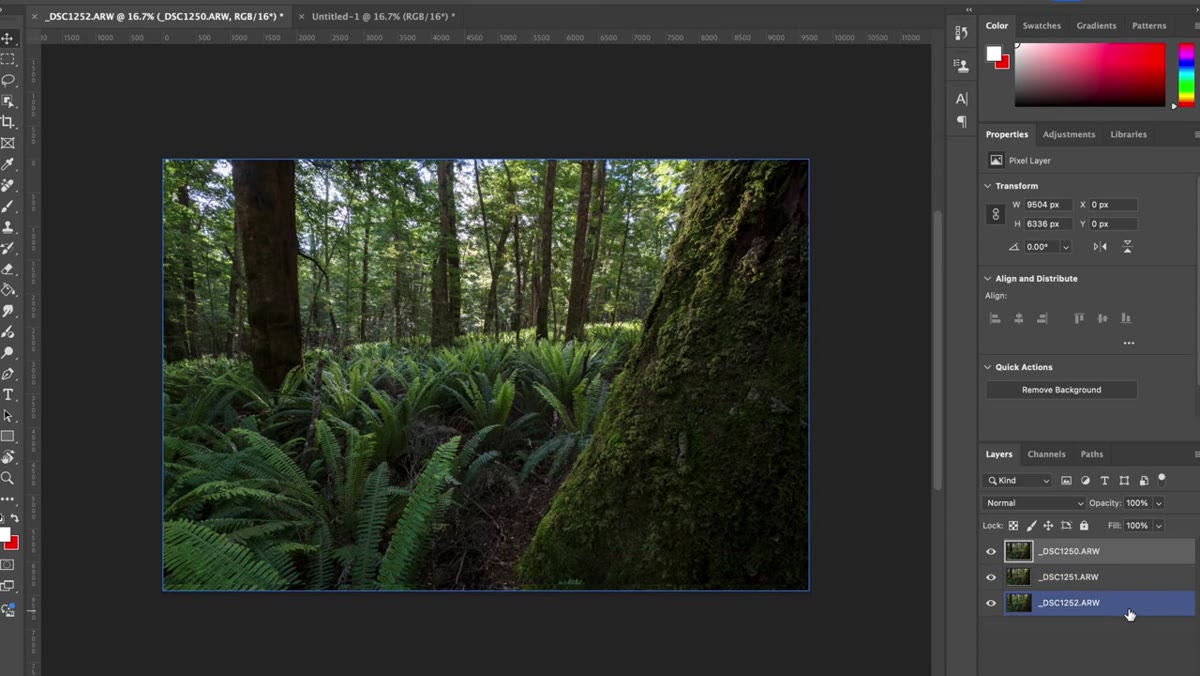Select the Brush tool
1200x676 pixels.
pyautogui.click(x=7, y=206)
